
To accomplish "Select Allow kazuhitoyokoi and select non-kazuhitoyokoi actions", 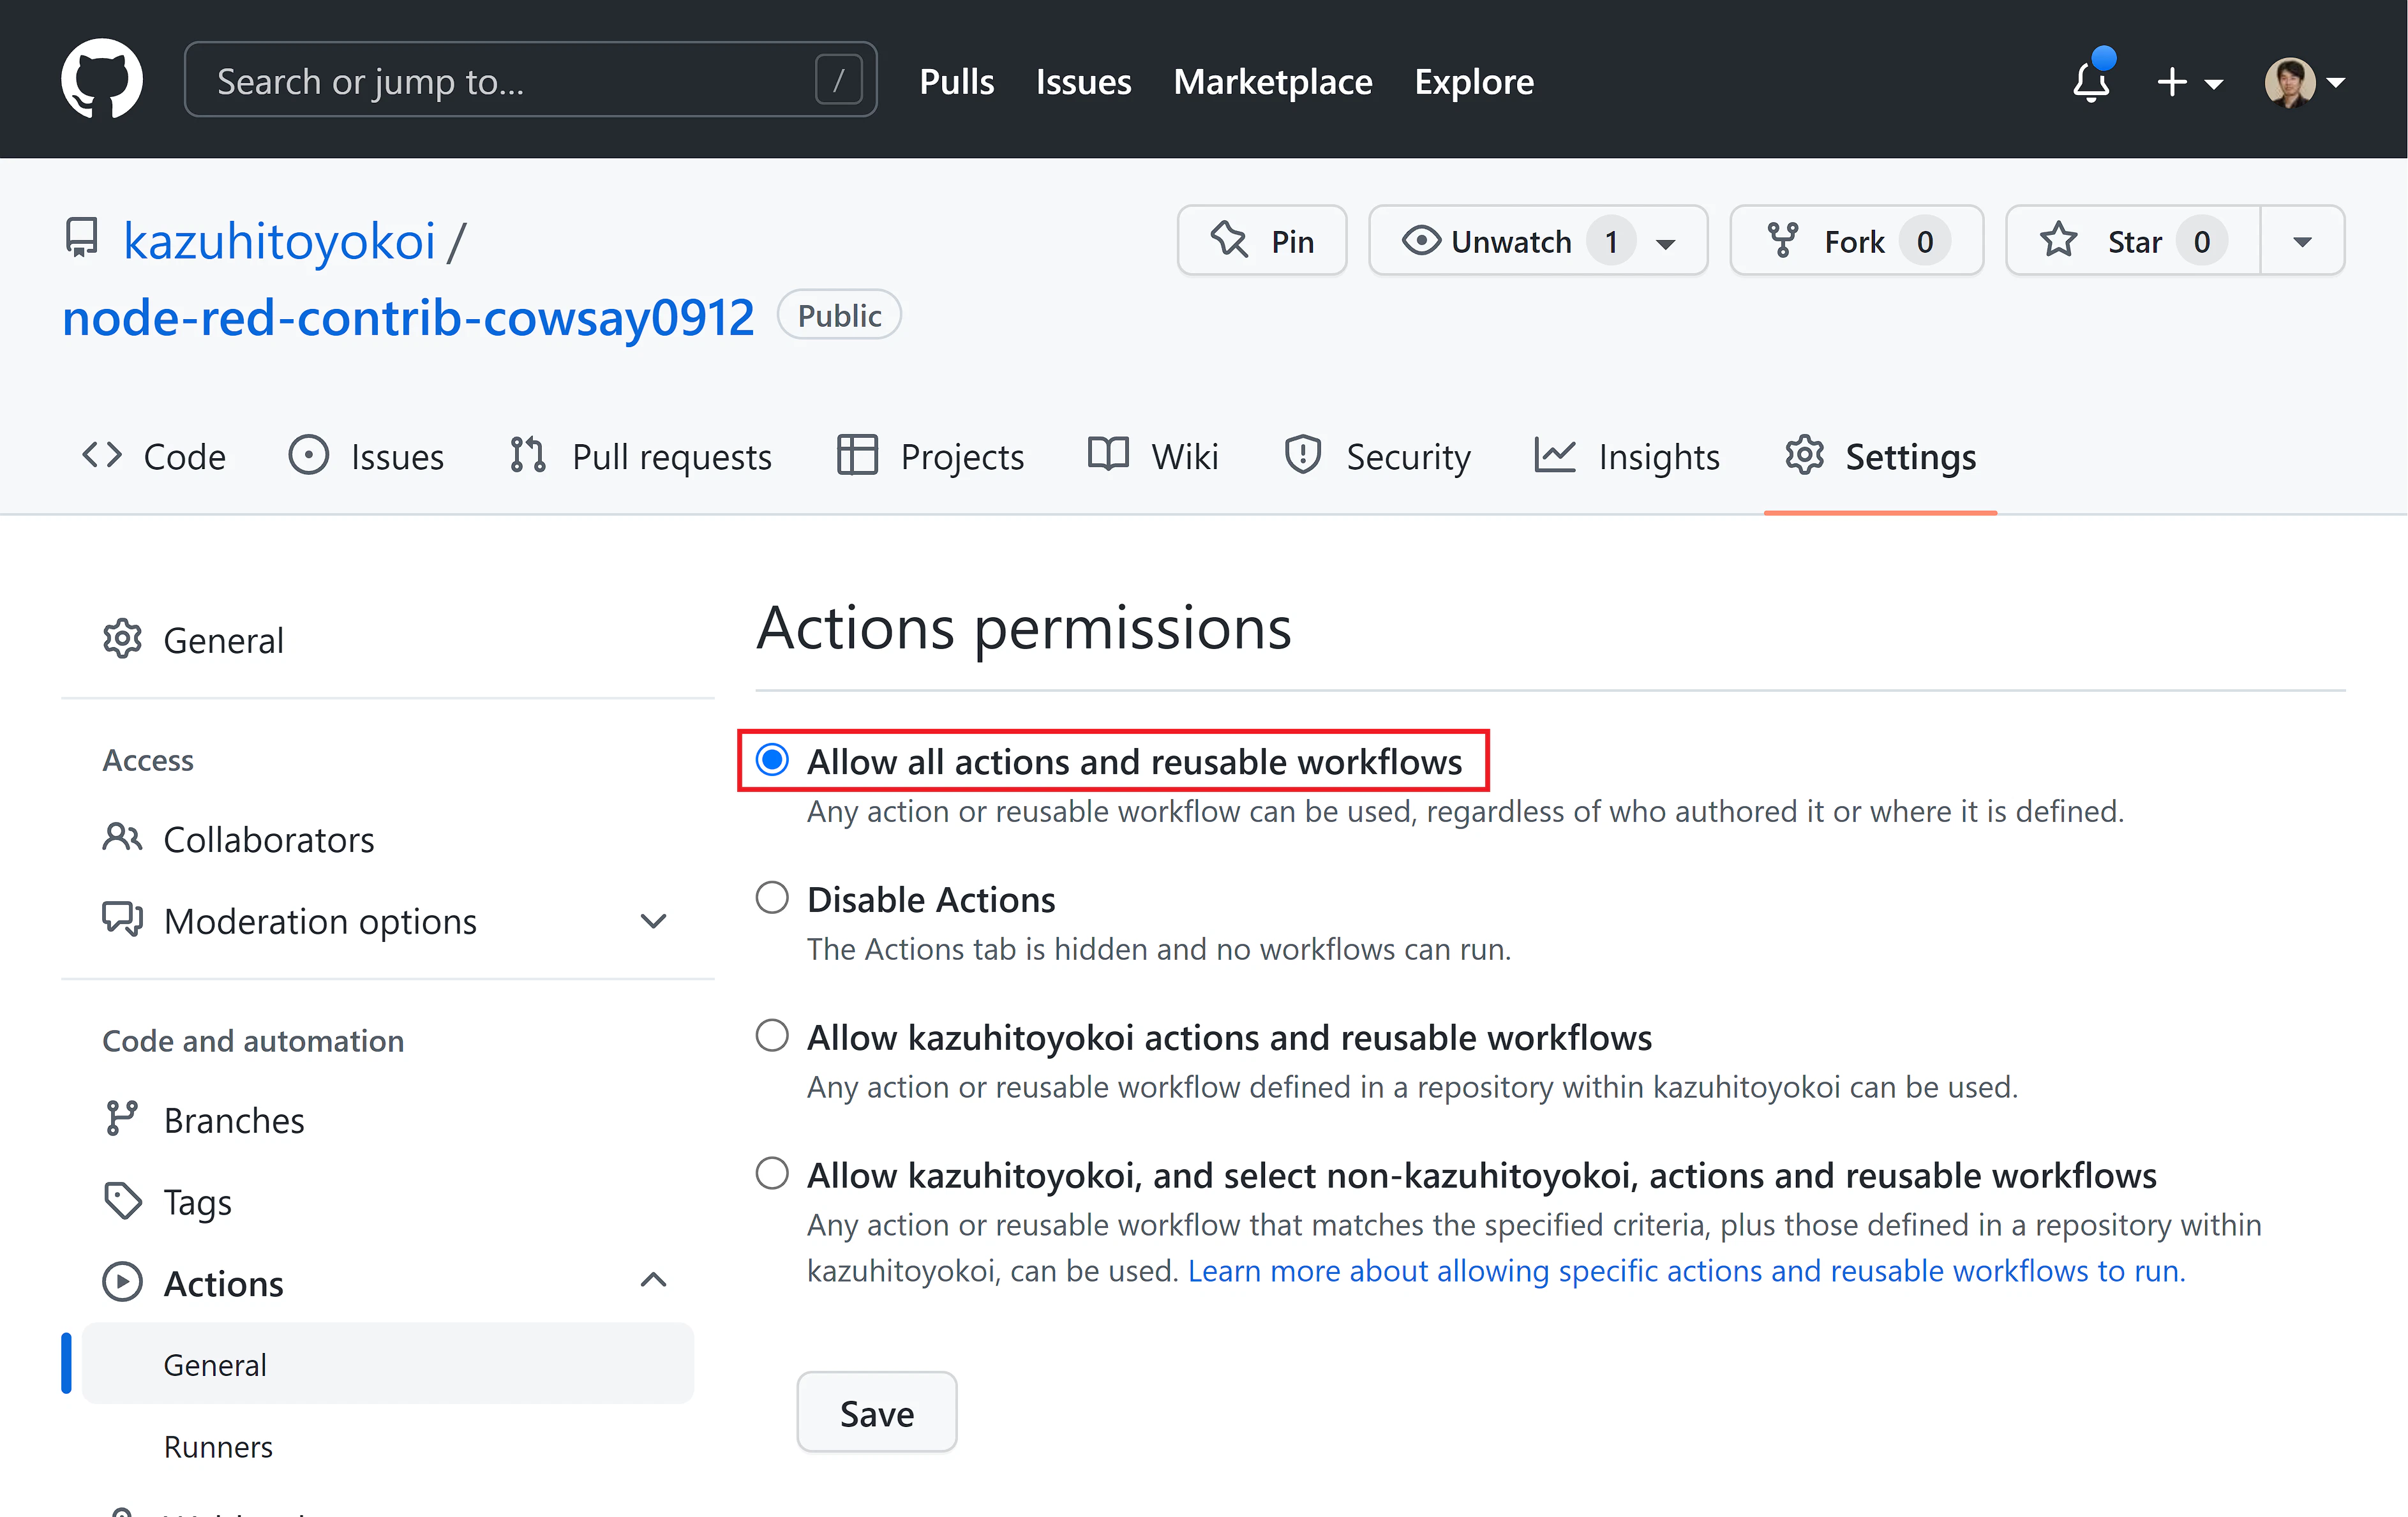I will [772, 1174].
